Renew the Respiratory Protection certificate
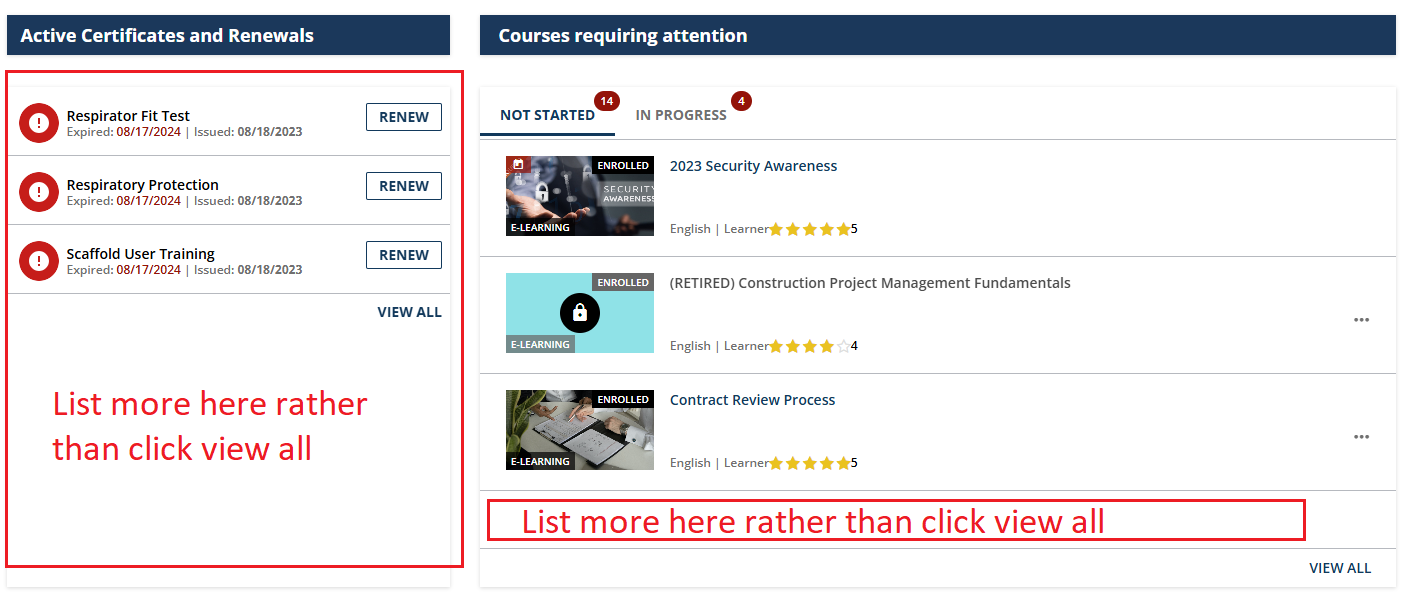The width and height of the screenshot is (1401, 600). point(404,186)
